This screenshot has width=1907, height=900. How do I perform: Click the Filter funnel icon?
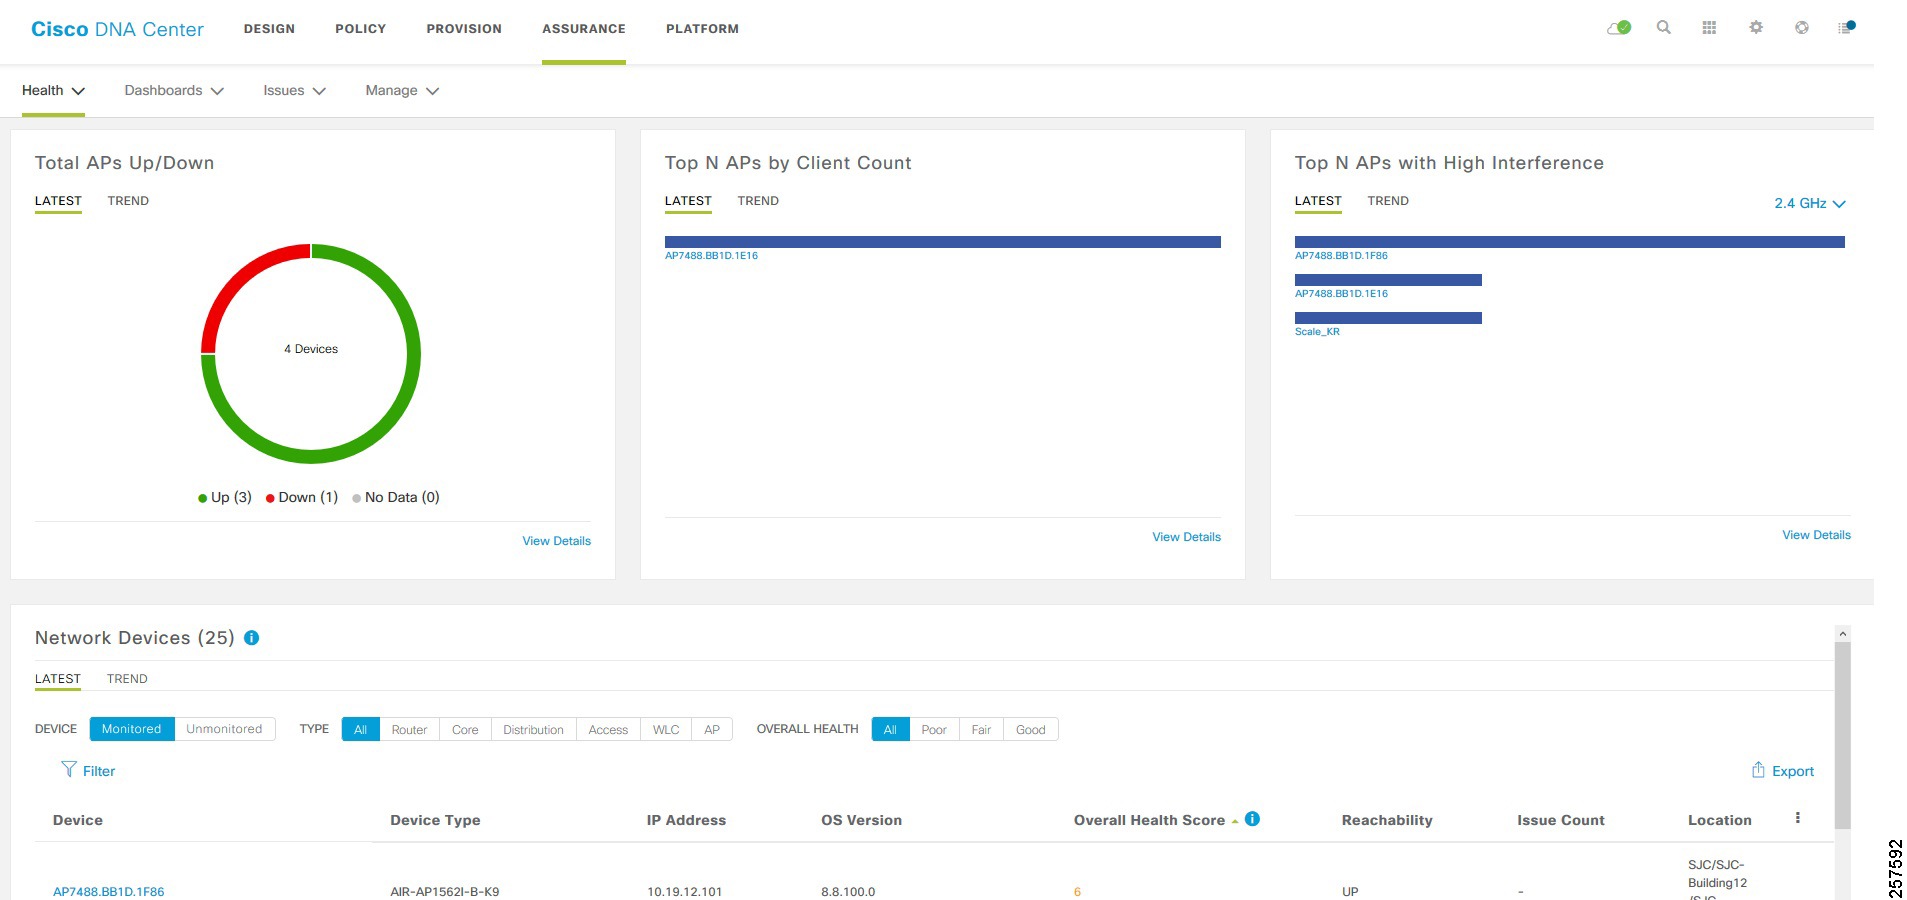coord(69,769)
